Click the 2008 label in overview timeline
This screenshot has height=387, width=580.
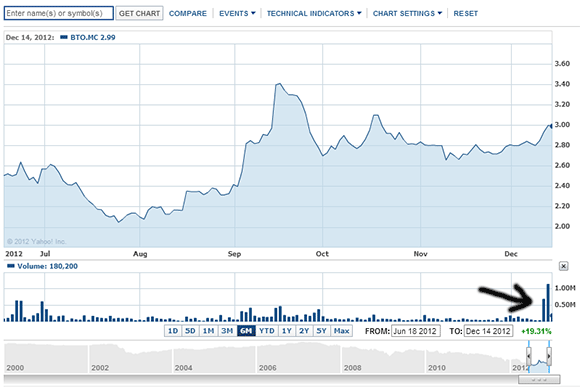tap(353, 368)
